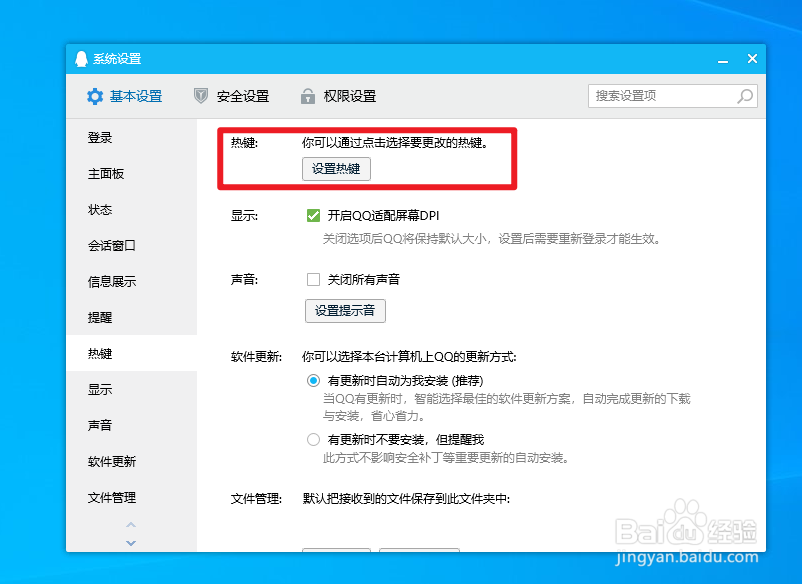Click the shield icon beside 安全设置
Screen dimensions: 802x584
tap(201, 96)
